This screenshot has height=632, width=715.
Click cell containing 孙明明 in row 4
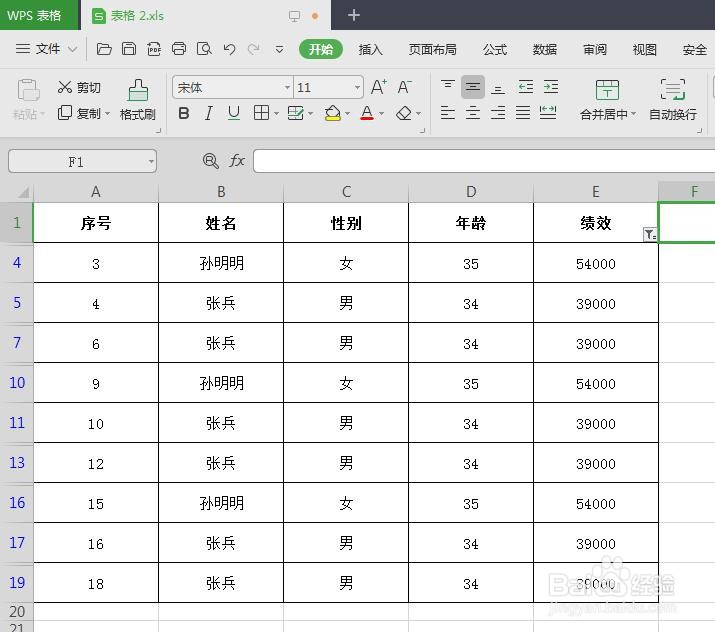click(x=221, y=263)
